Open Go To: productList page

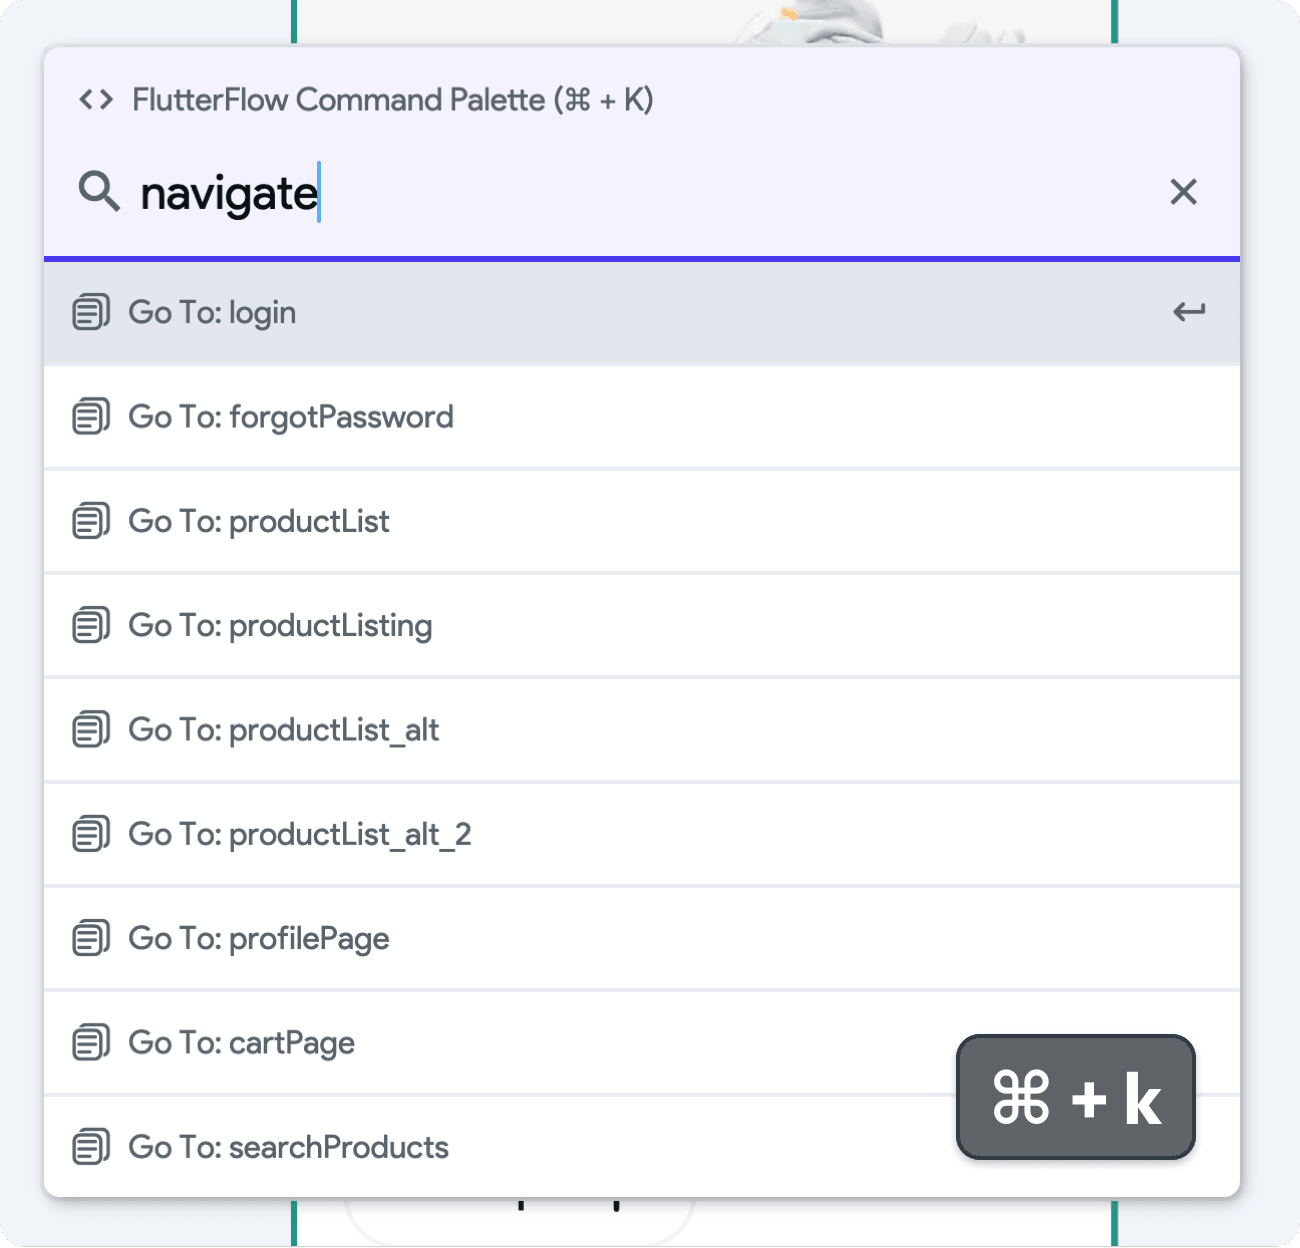point(259,521)
